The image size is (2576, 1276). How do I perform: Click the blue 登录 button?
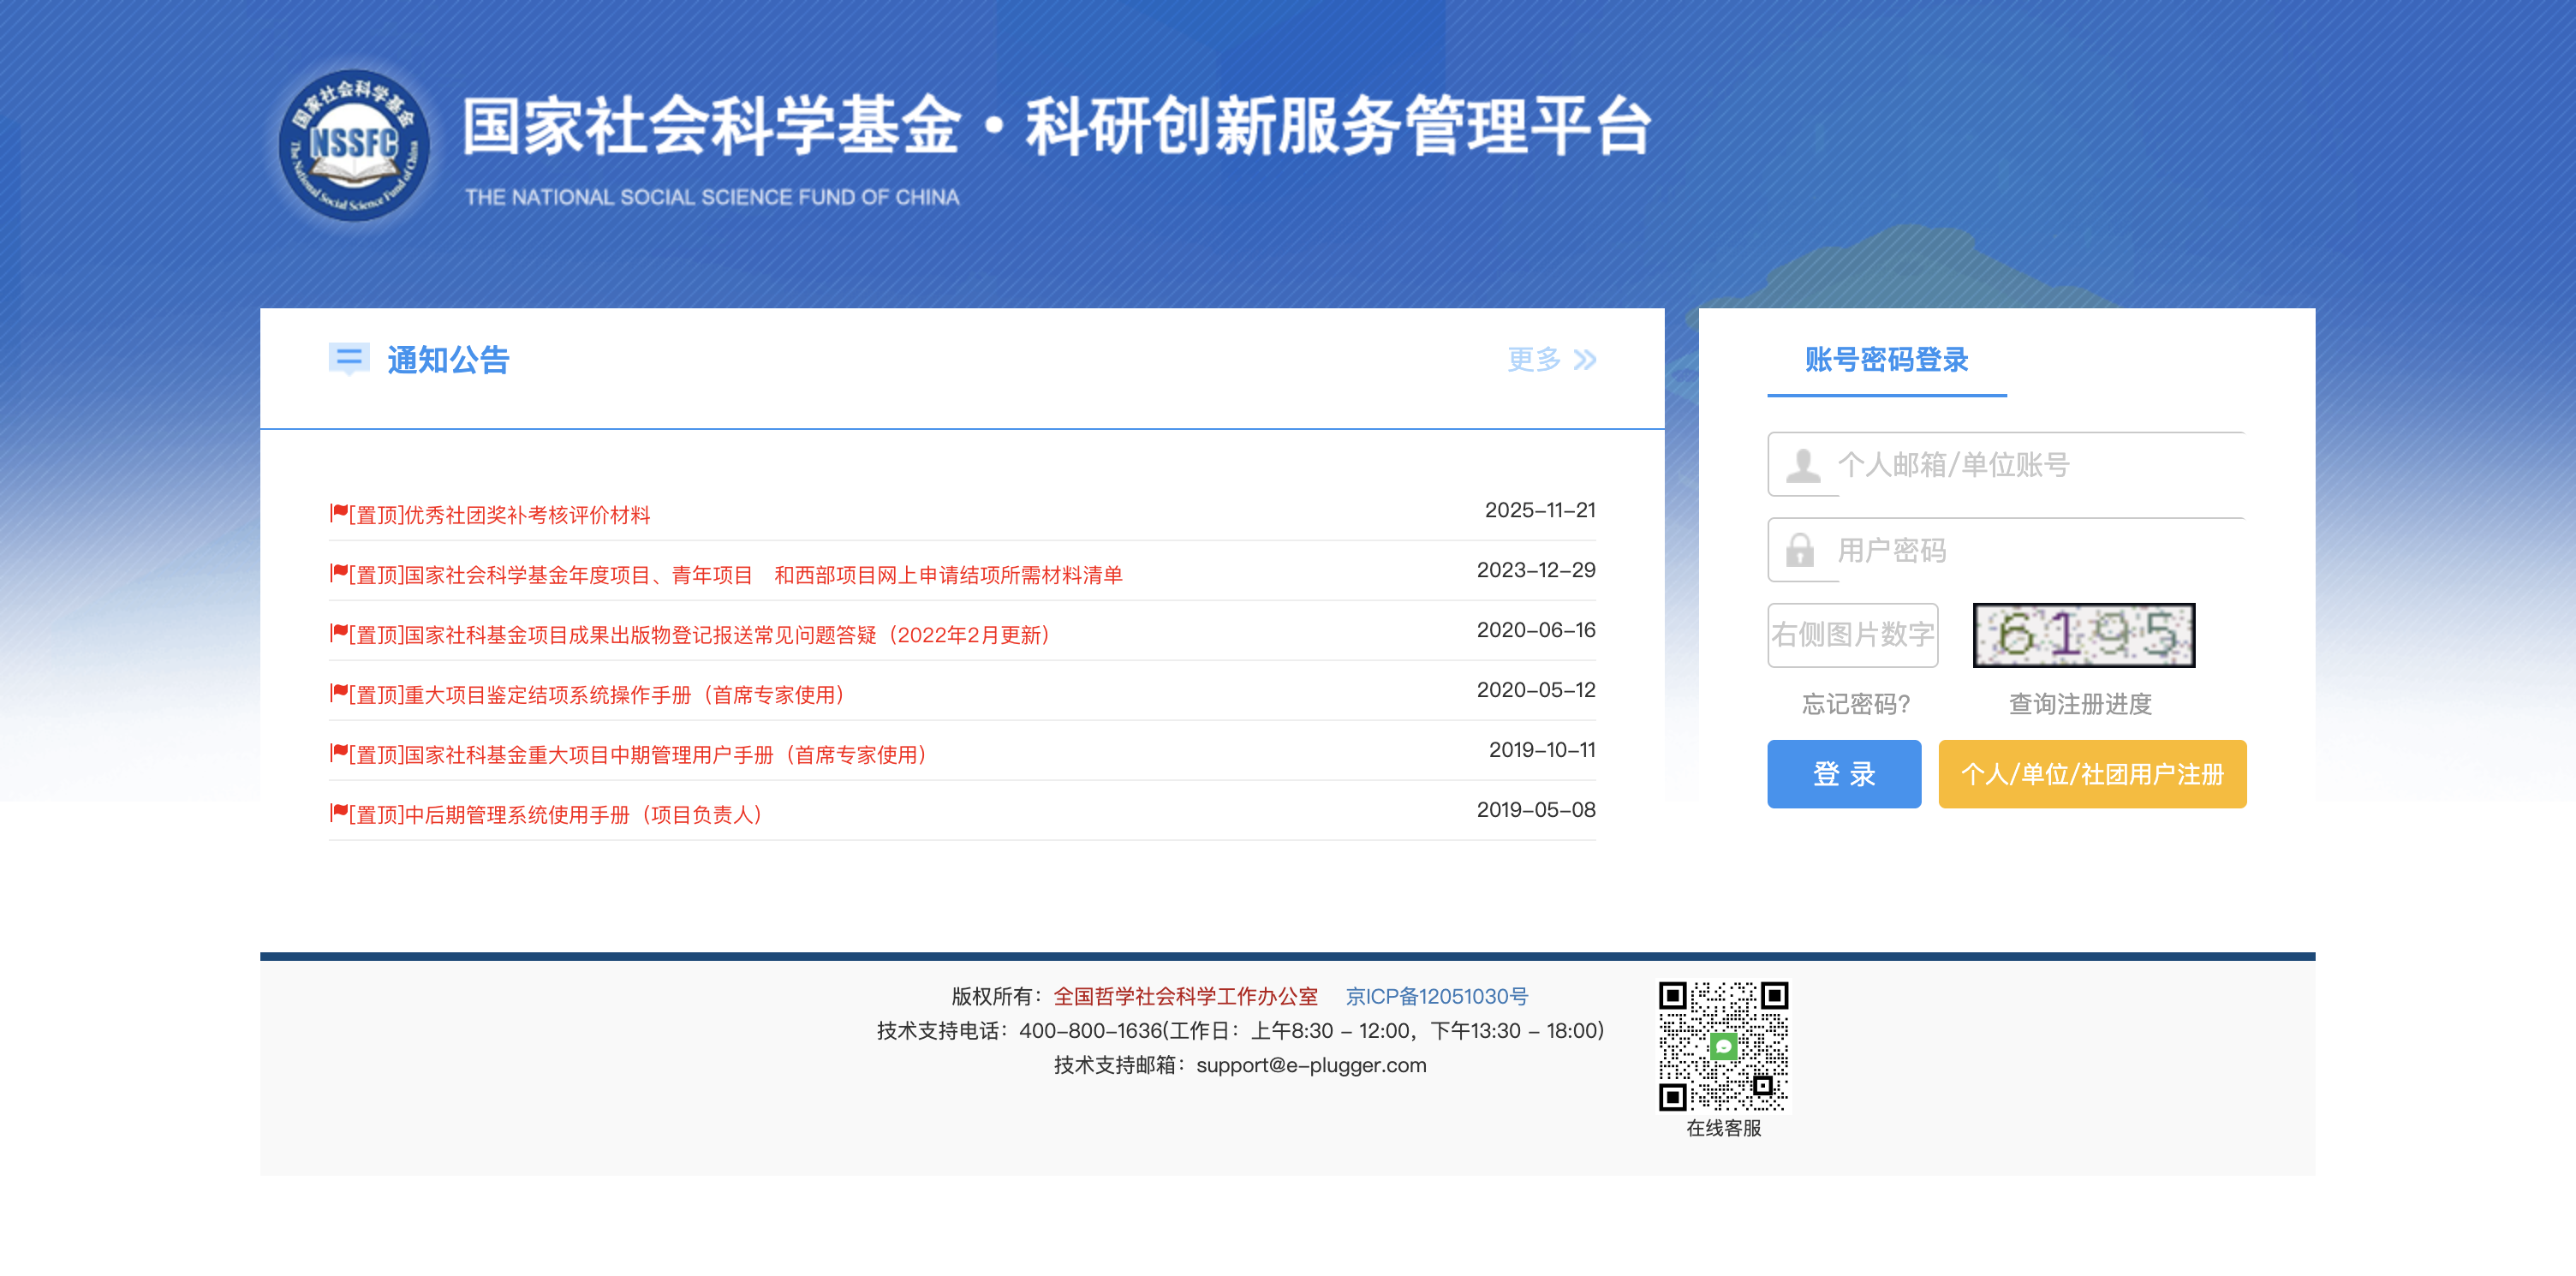click(x=1844, y=774)
